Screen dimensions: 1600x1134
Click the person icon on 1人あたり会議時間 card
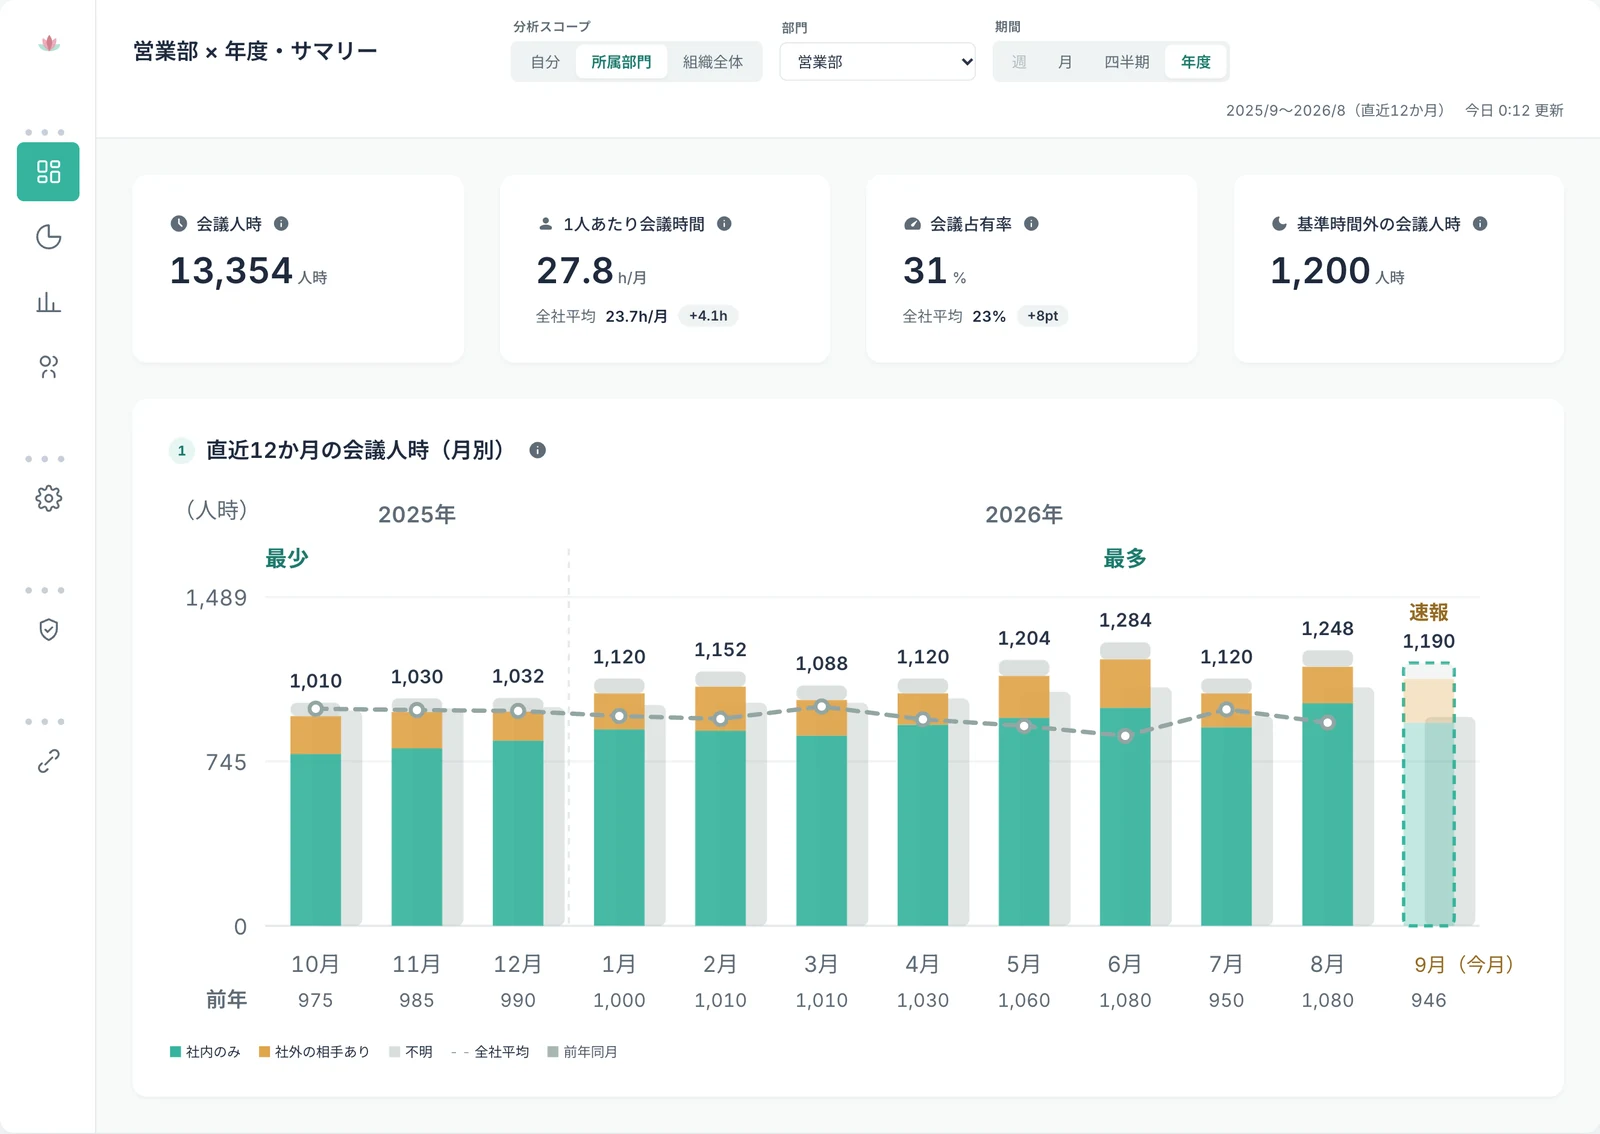(x=546, y=224)
